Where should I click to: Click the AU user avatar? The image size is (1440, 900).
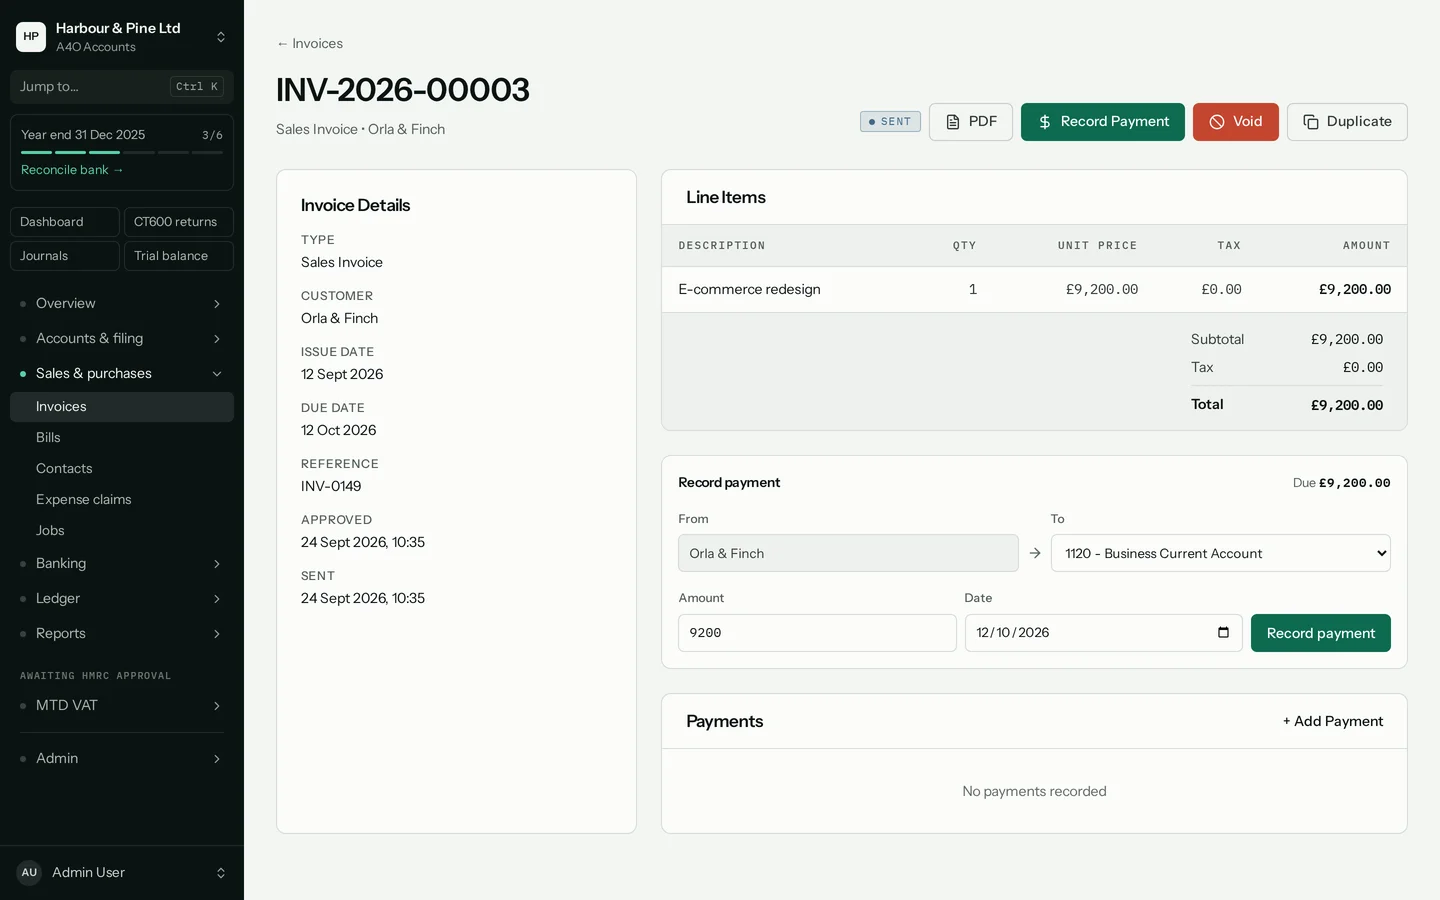pos(29,873)
